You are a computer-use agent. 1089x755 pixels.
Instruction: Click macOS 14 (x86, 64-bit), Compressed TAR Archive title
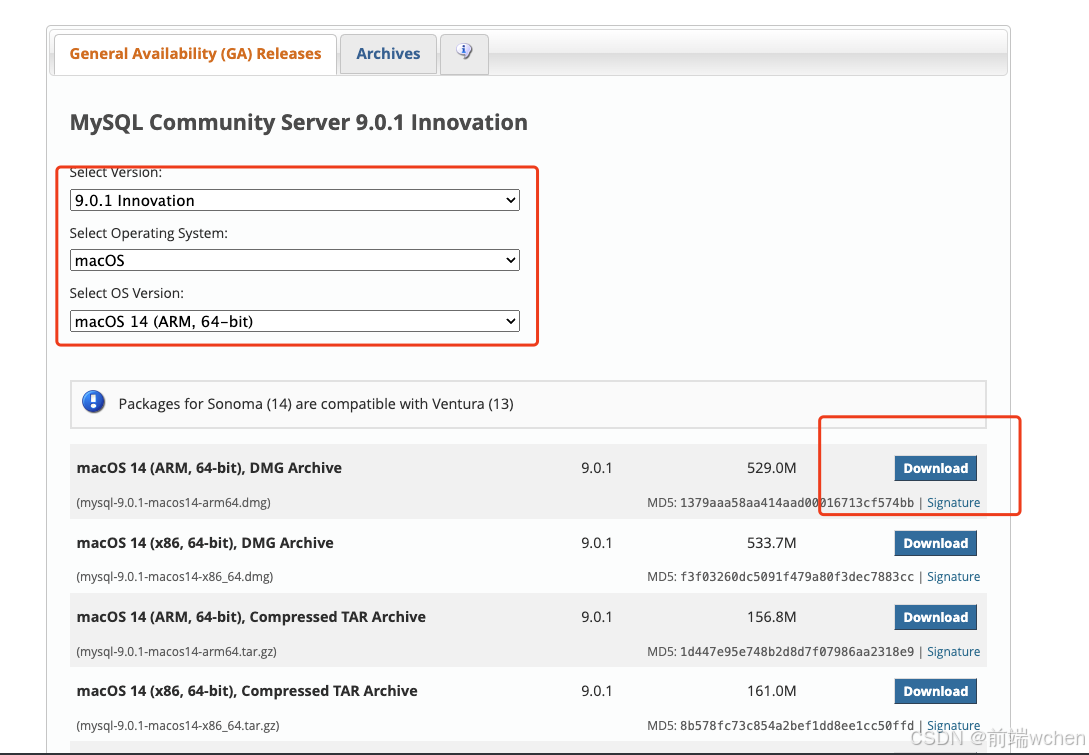coord(247,690)
